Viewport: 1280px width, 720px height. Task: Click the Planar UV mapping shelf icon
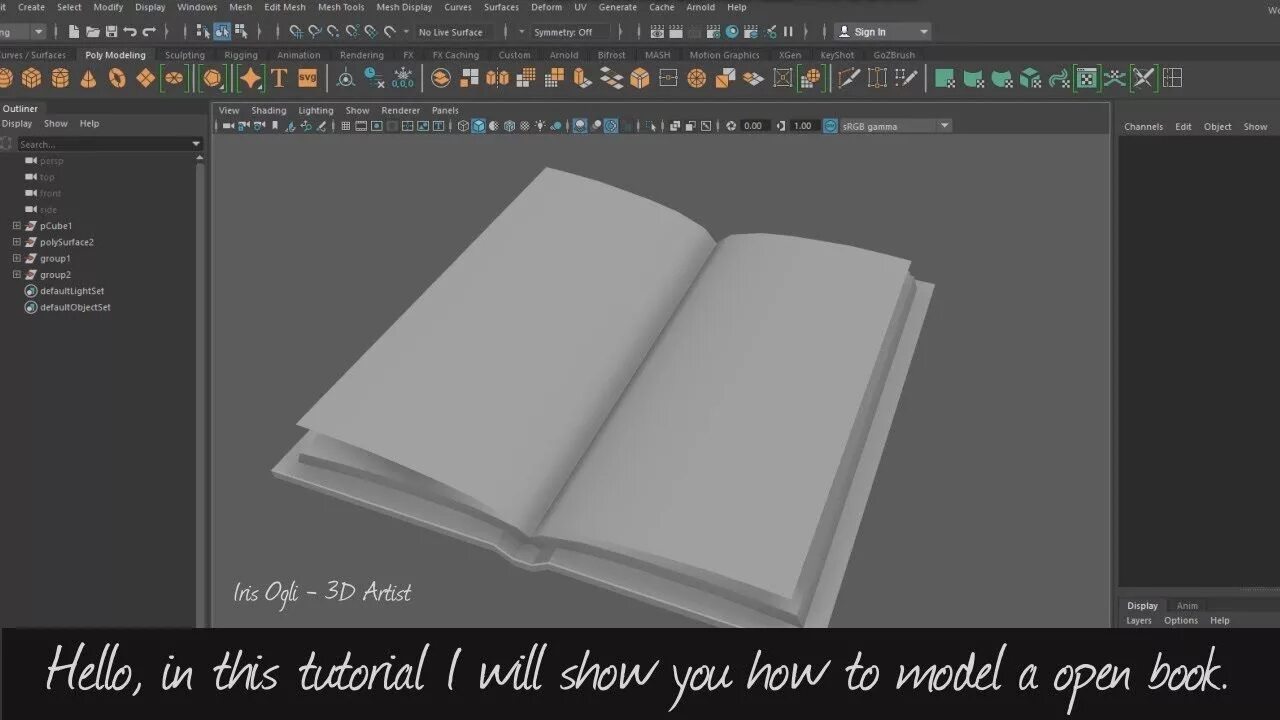coord(945,78)
